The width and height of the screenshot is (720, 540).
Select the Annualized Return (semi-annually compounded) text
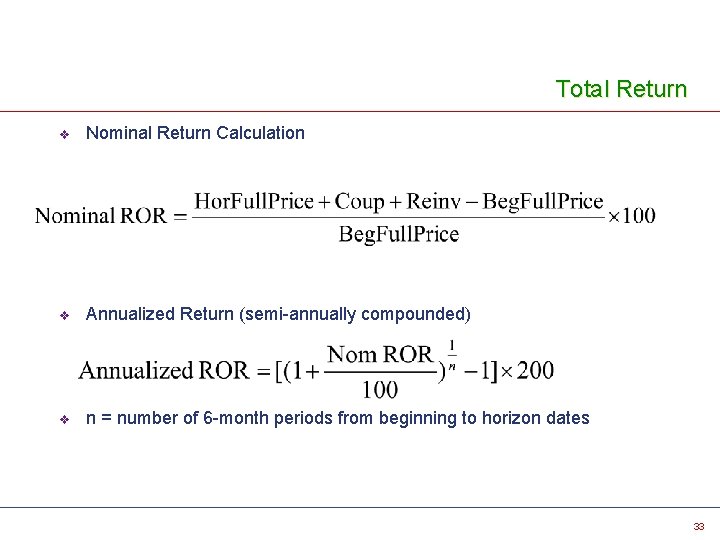[x=278, y=314]
